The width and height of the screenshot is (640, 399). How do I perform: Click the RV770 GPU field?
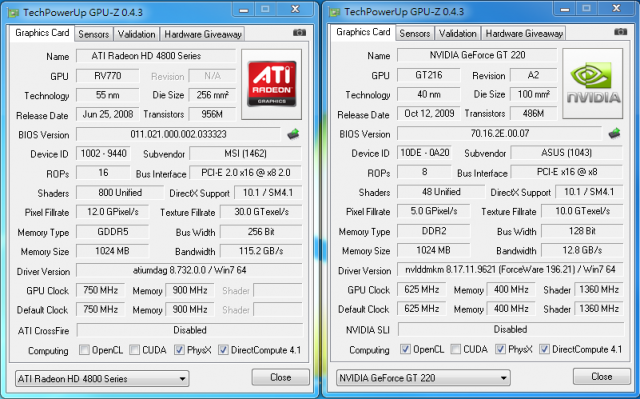(108, 76)
